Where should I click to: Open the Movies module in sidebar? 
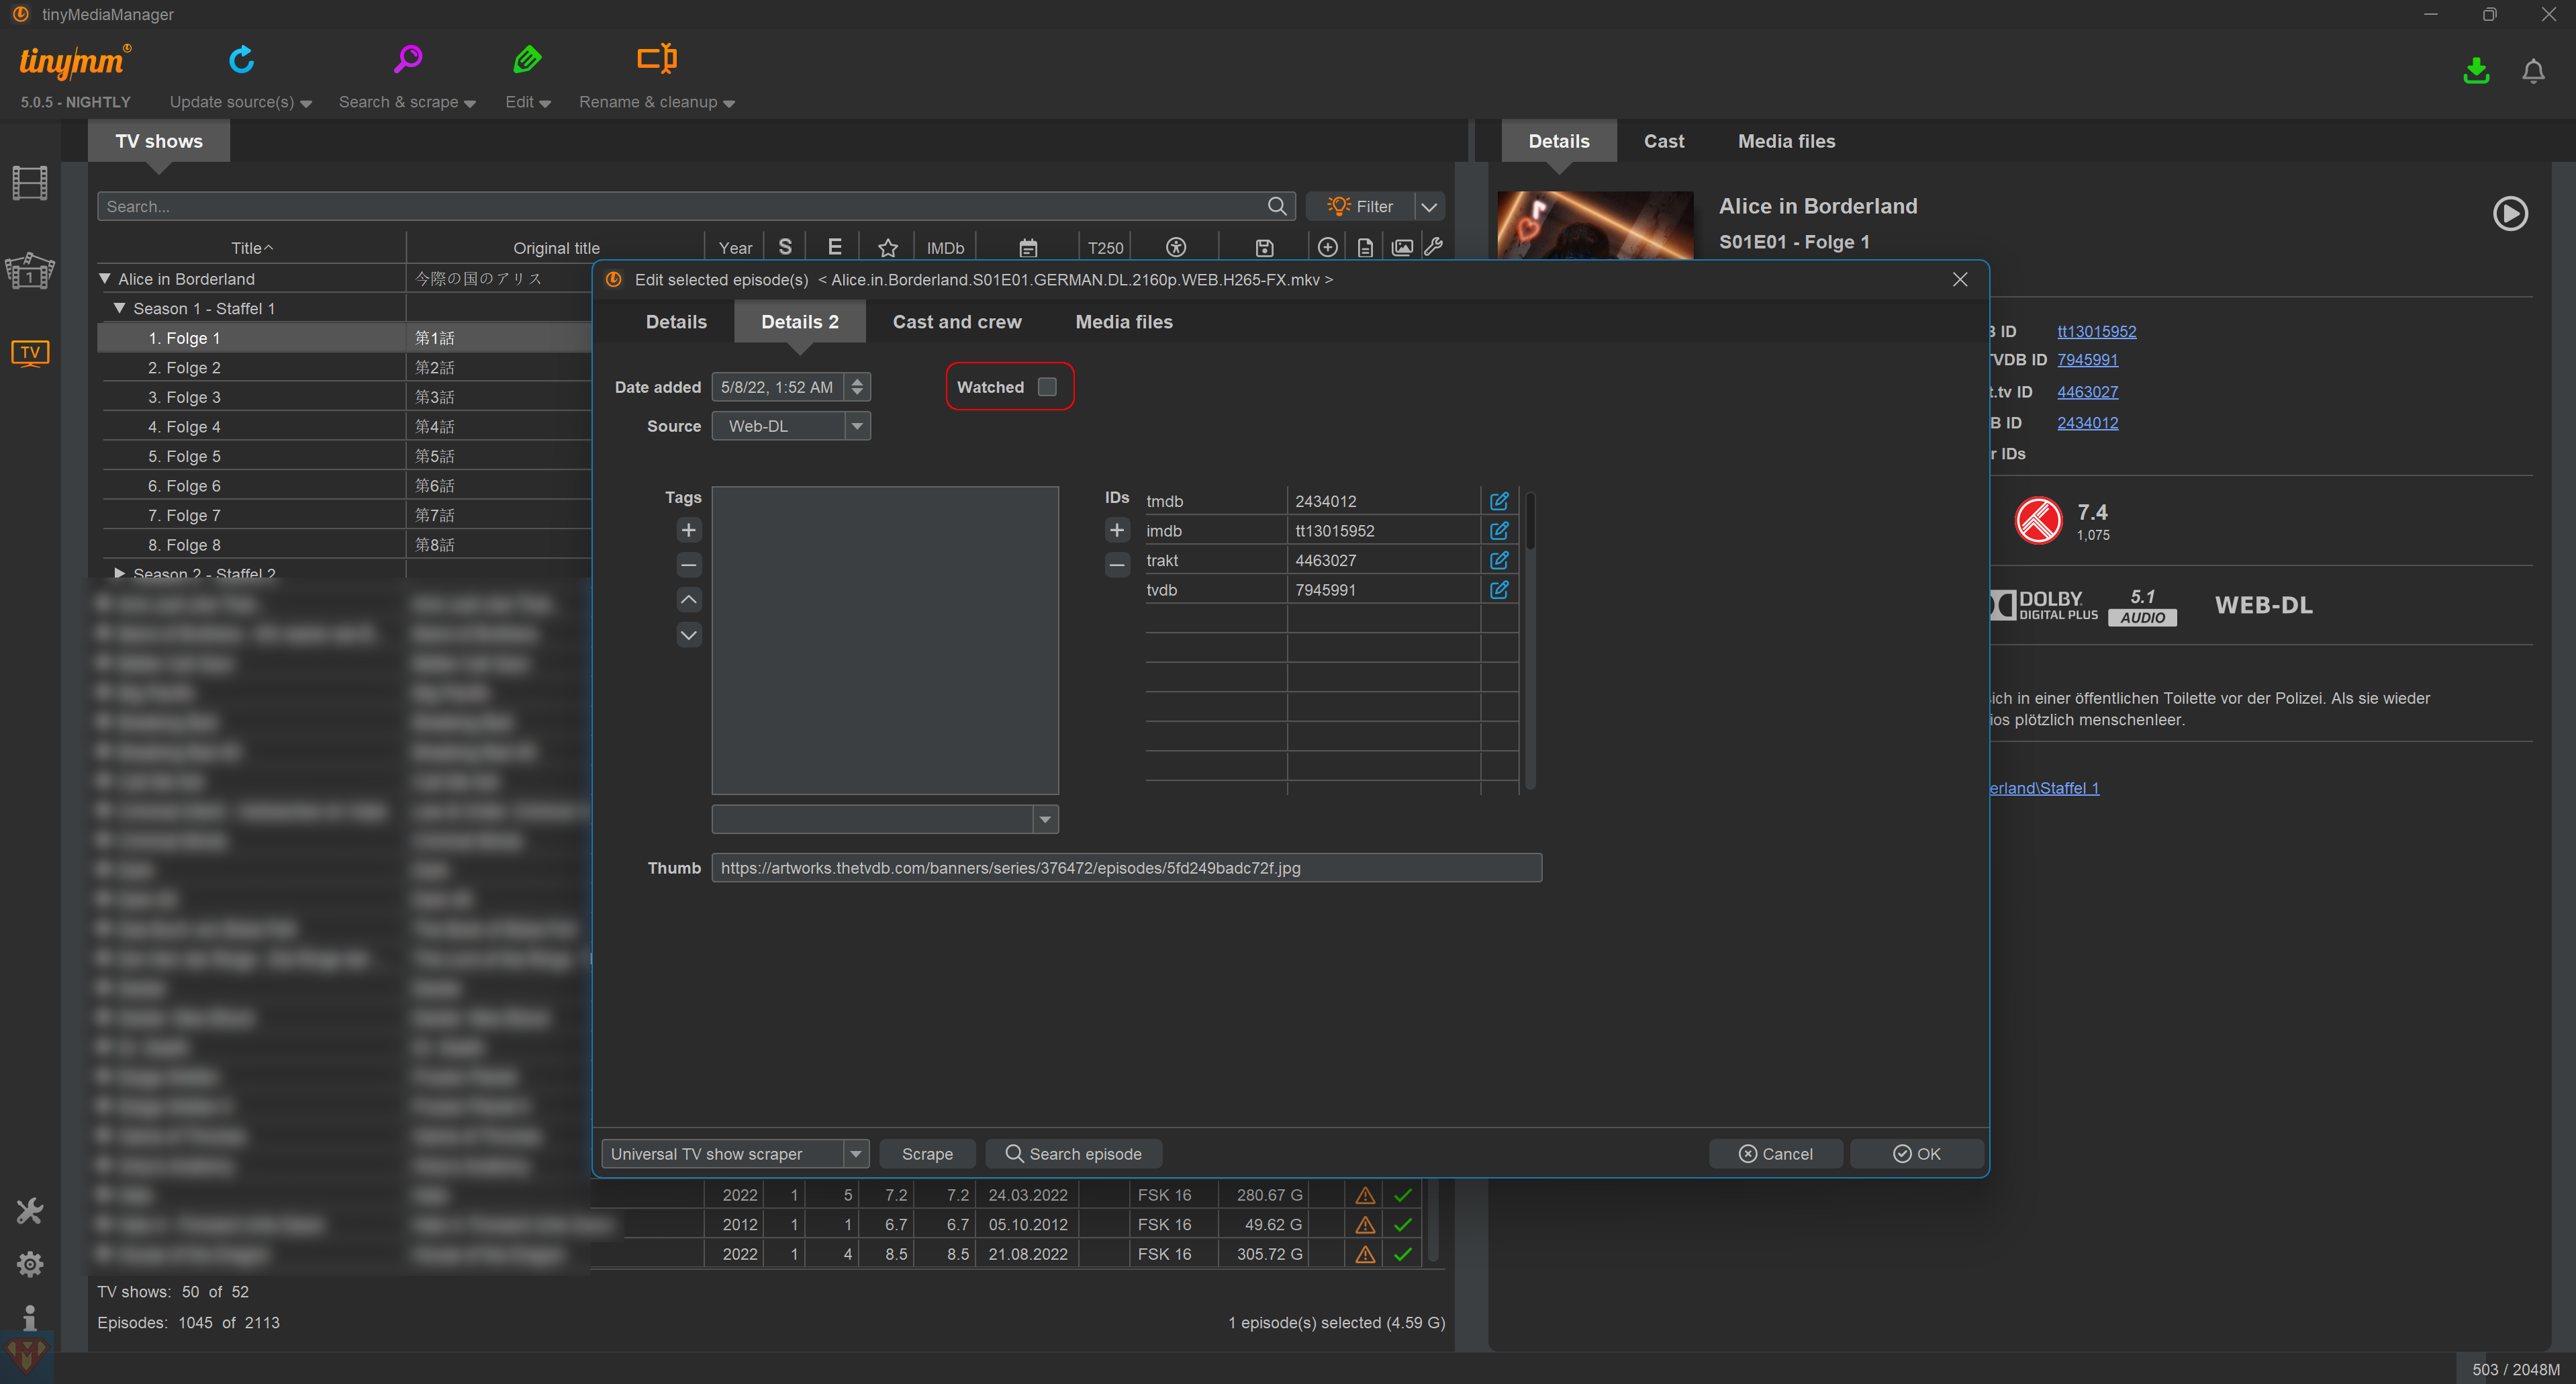click(30, 183)
